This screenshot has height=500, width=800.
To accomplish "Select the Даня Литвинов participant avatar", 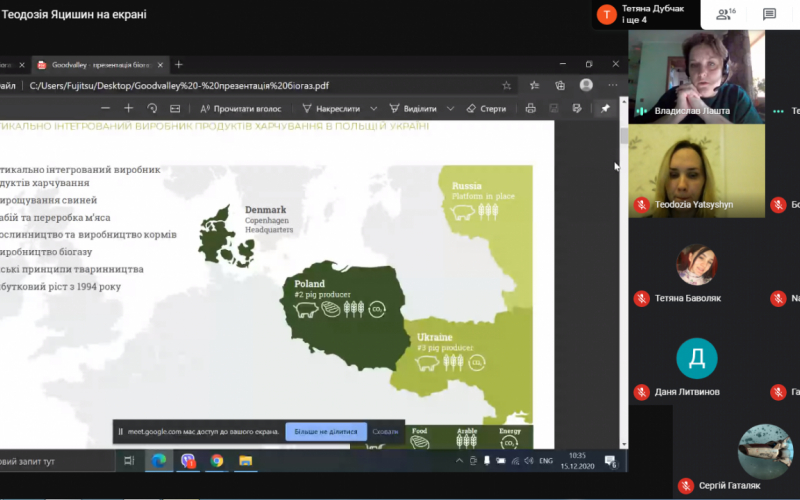I will pos(696,358).
